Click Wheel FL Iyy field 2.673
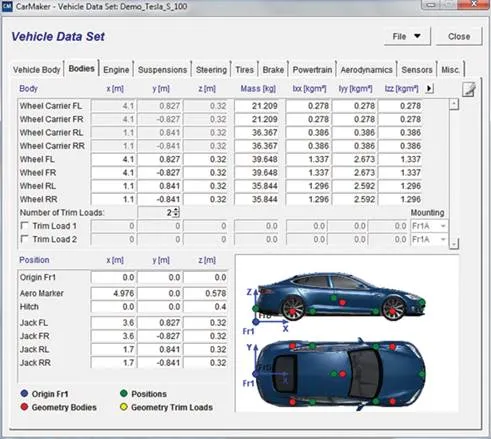This screenshot has width=491, height=439. [355, 159]
